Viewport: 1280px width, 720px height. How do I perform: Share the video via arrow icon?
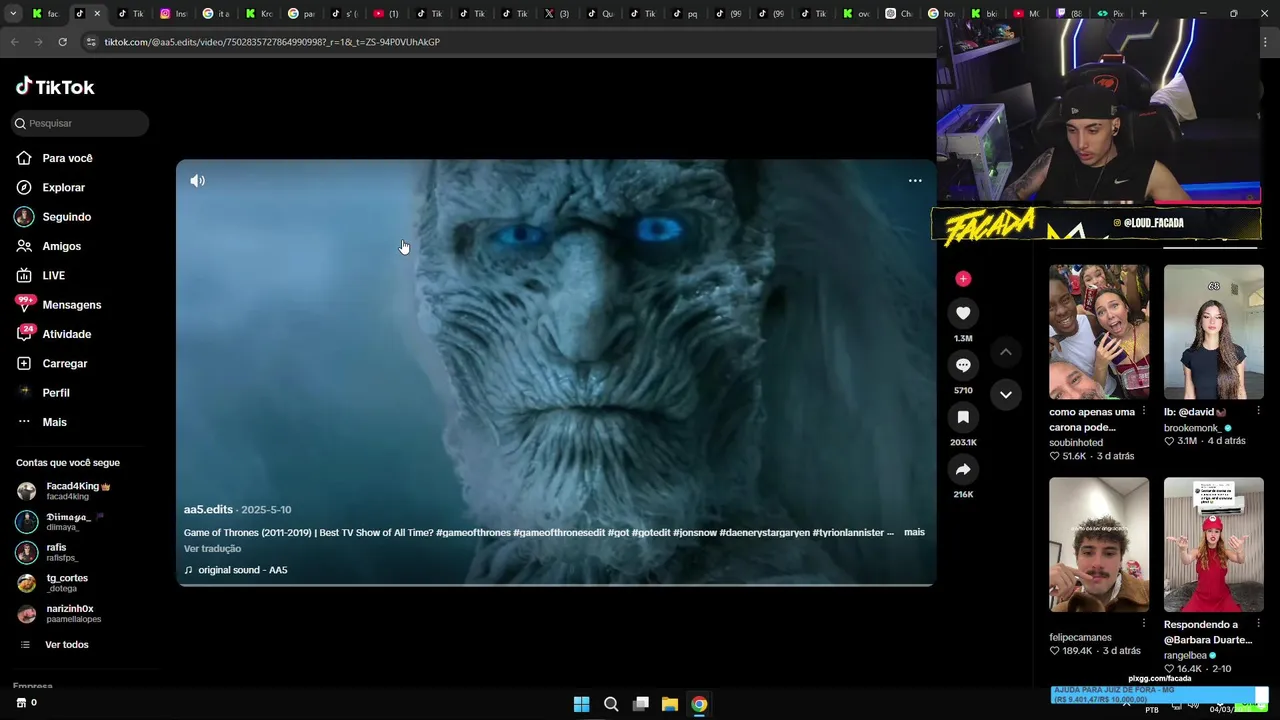(963, 469)
